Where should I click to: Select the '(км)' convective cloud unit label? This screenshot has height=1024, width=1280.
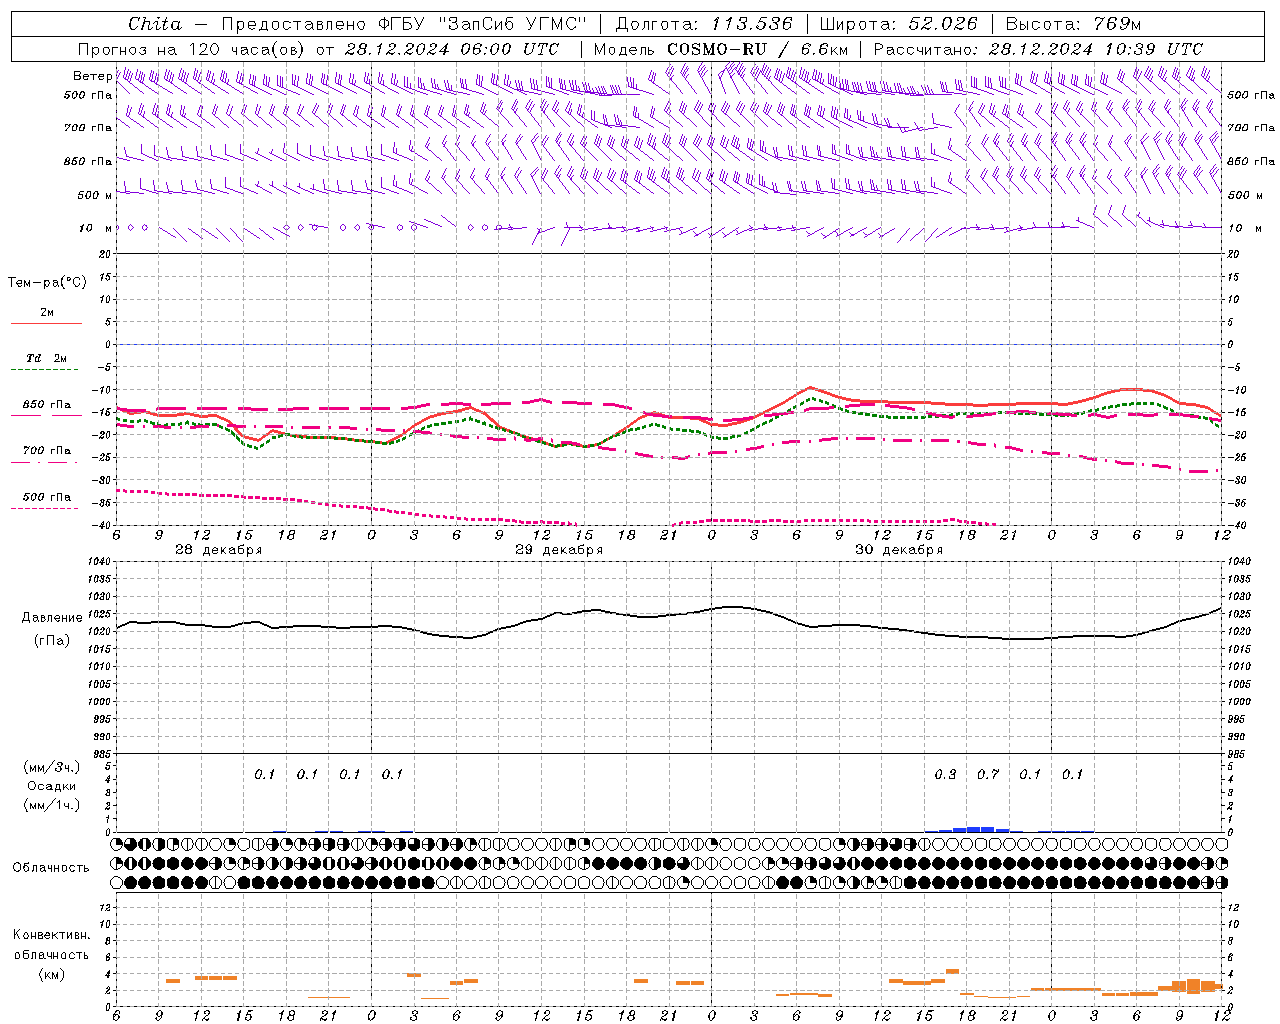[x=51, y=974]
